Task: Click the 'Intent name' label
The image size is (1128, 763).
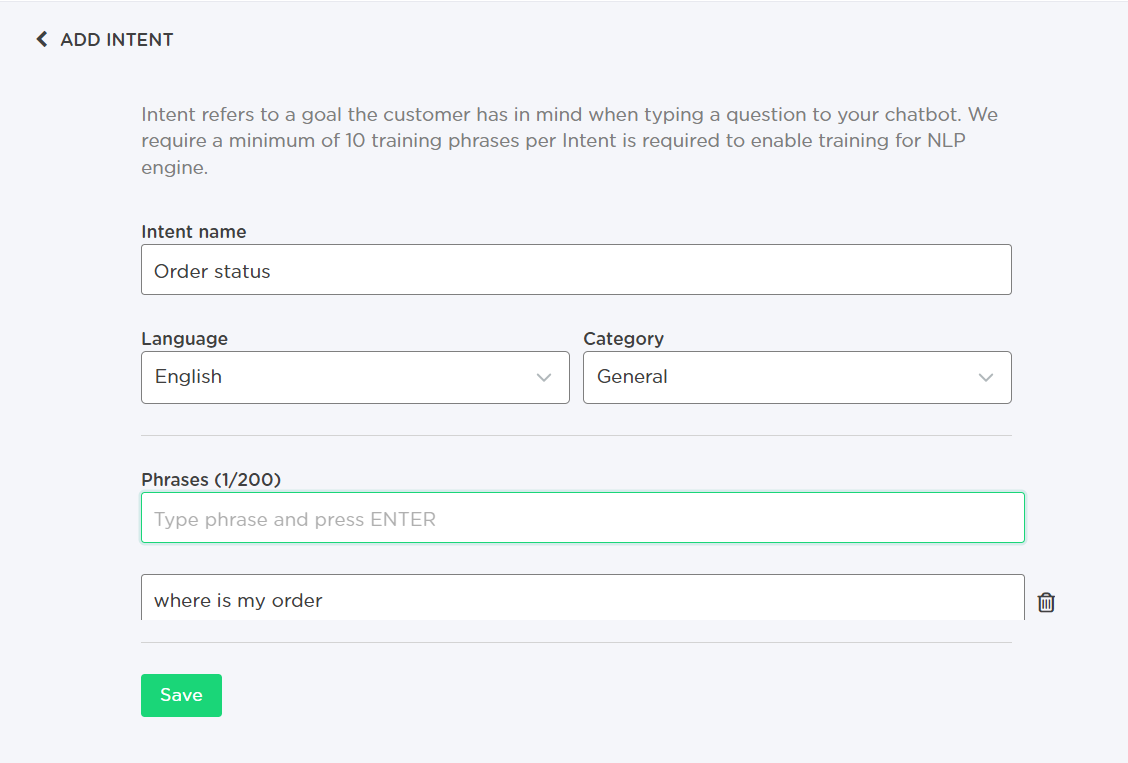Action: (193, 231)
